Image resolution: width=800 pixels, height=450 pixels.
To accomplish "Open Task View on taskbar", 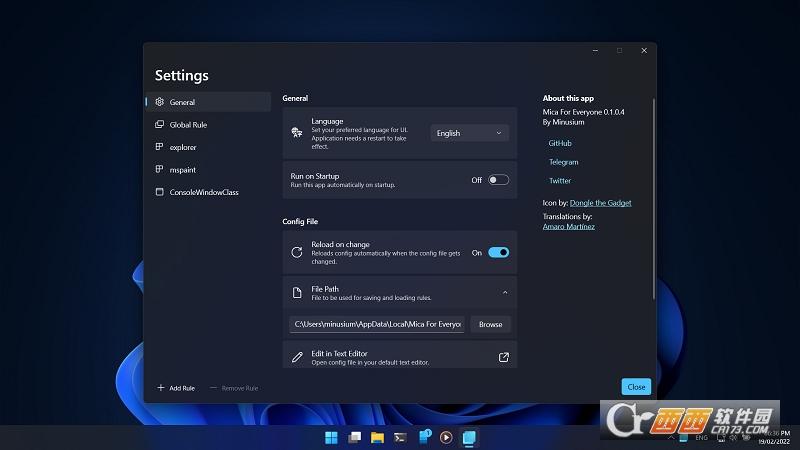I will click(x=355, y=437).
